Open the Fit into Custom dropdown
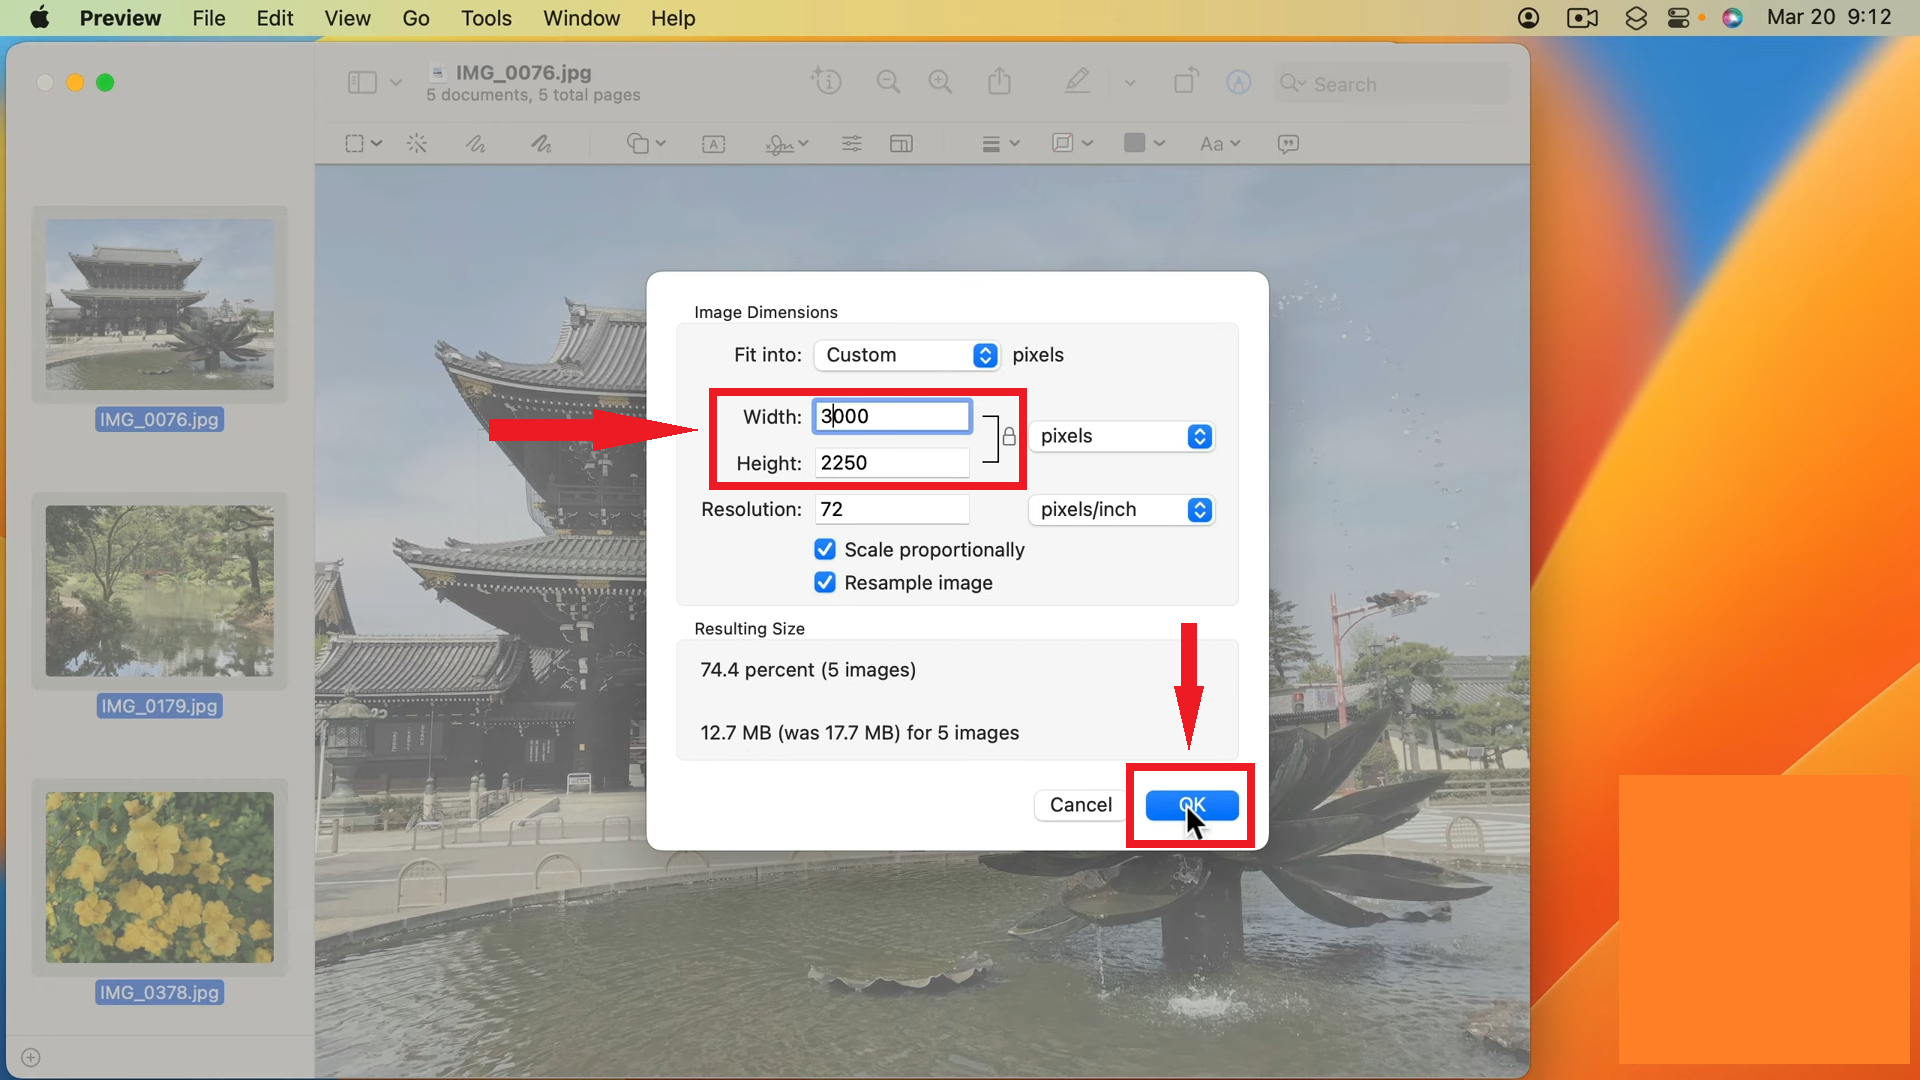The image size is (1920, 1080). 906,355
